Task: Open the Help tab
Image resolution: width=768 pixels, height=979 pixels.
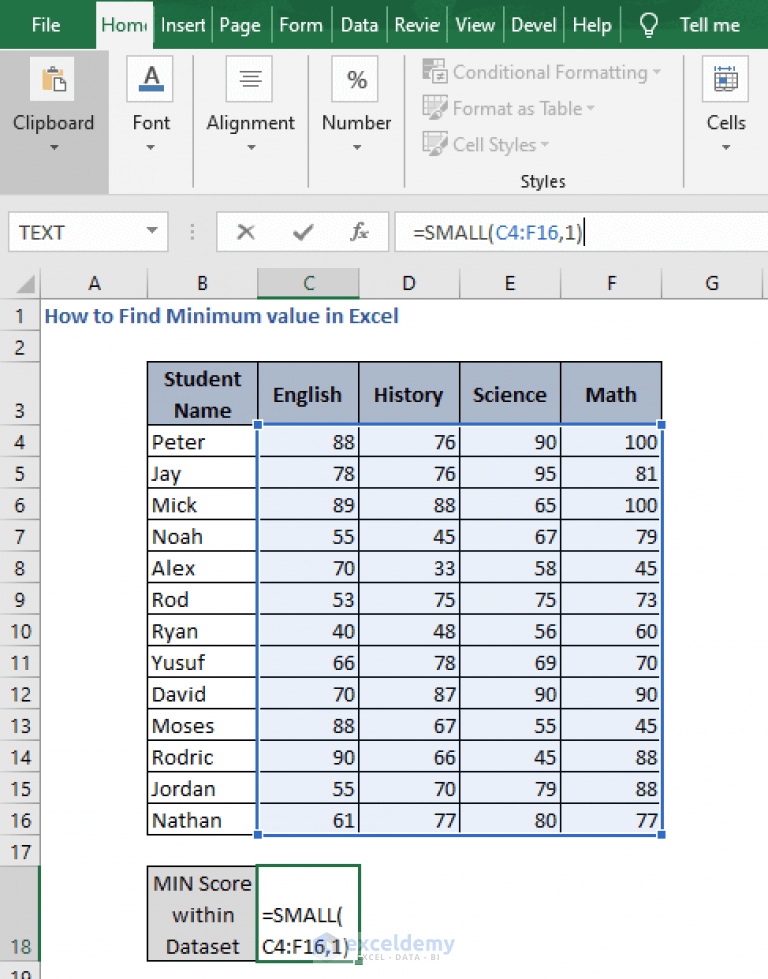Action: [x=592, y=25]
